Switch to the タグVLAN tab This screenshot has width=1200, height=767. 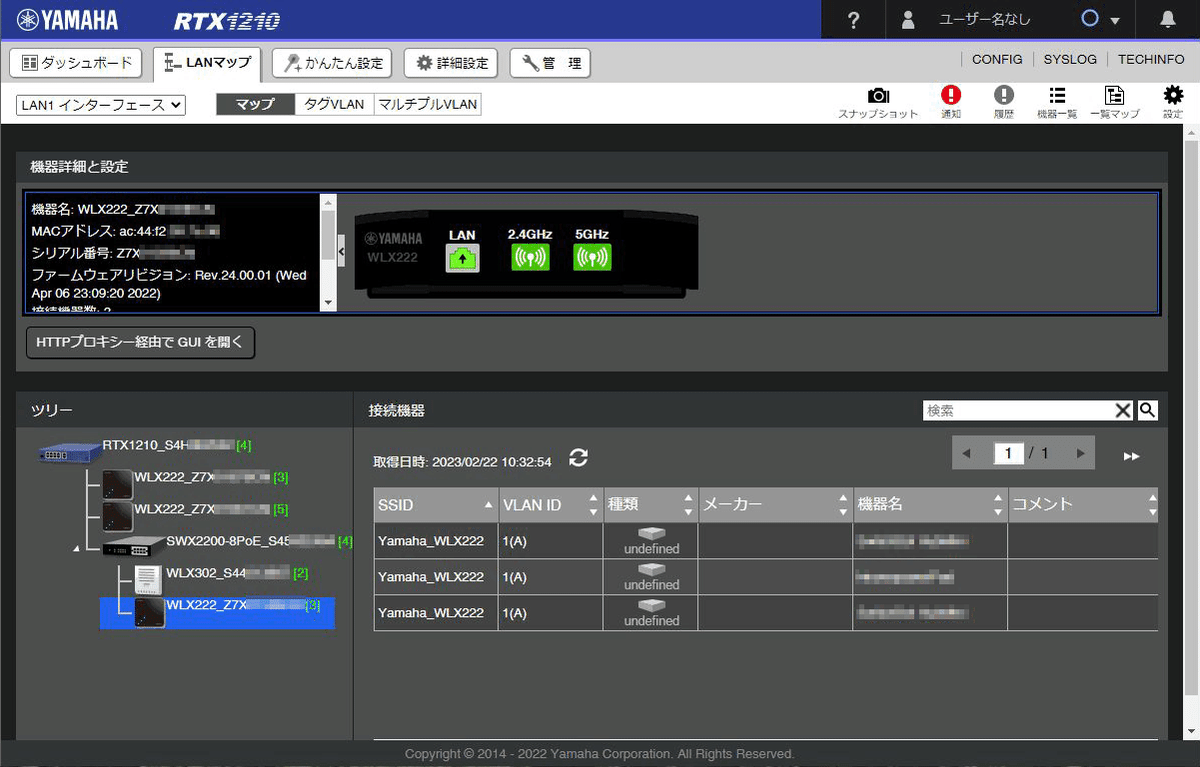pyautogui.click(x=334, y=103)
